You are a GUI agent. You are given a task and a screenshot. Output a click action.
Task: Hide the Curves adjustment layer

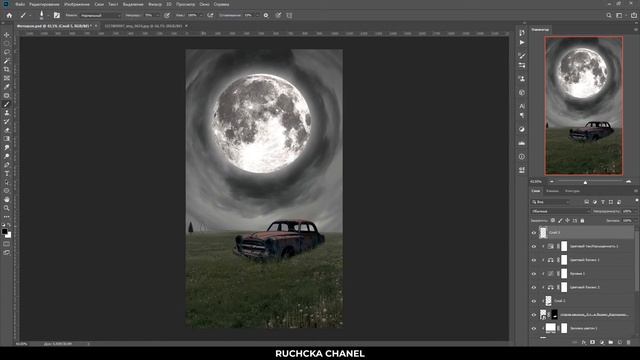point(533,274)
